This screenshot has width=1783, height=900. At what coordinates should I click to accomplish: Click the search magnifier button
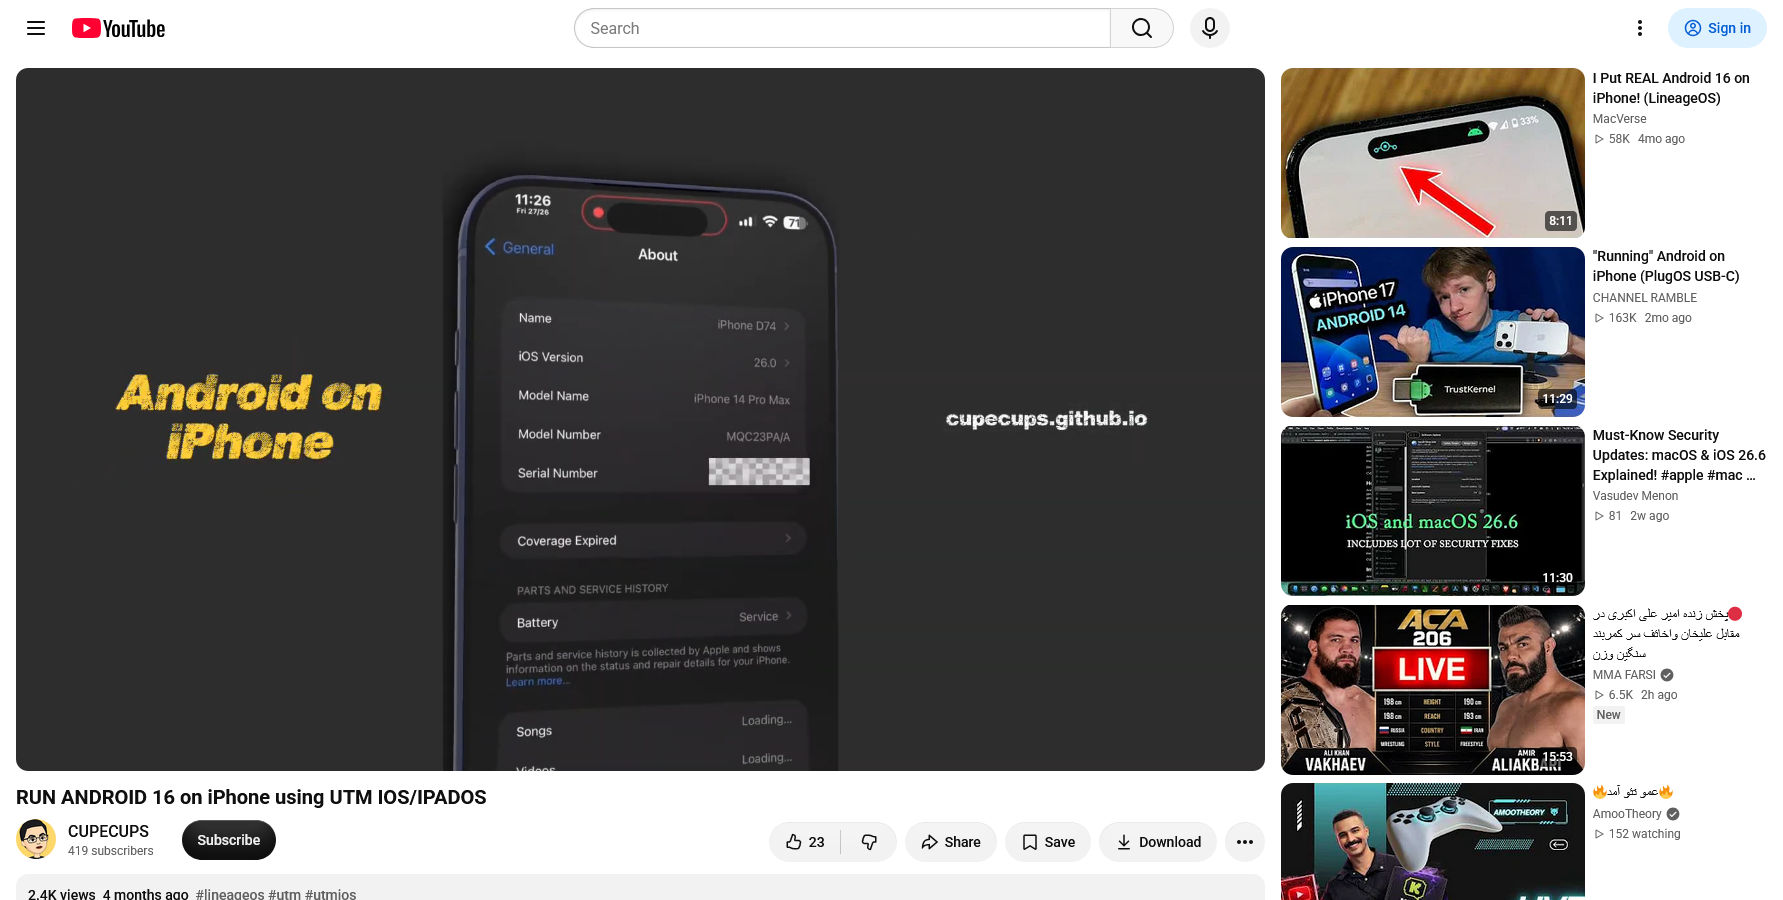pyautogui.click(x=1142, y=28)
